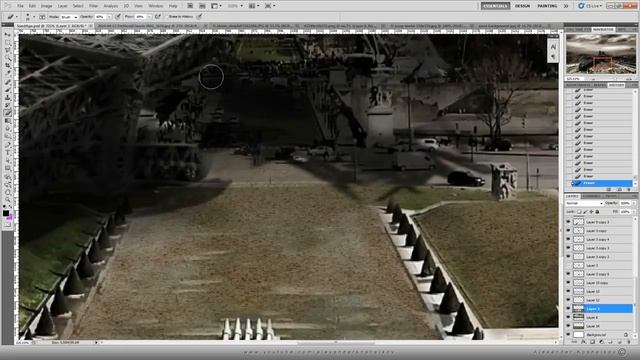
Task: Toggle eye icon for Layer 10 copy
Action: [568, 282]
